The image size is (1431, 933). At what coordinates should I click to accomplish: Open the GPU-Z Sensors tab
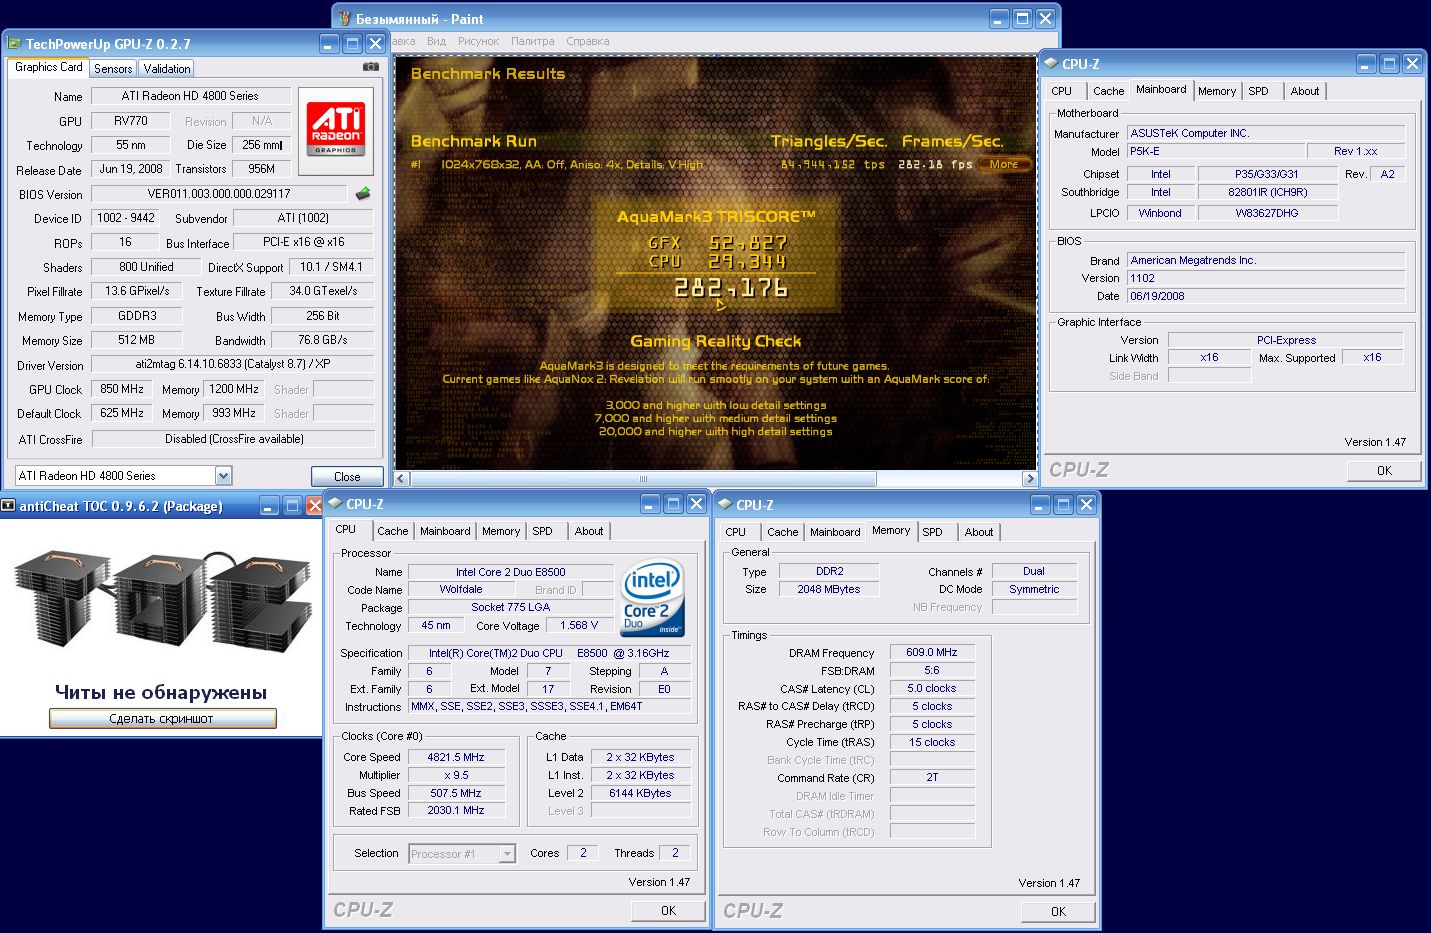(113, 68)
